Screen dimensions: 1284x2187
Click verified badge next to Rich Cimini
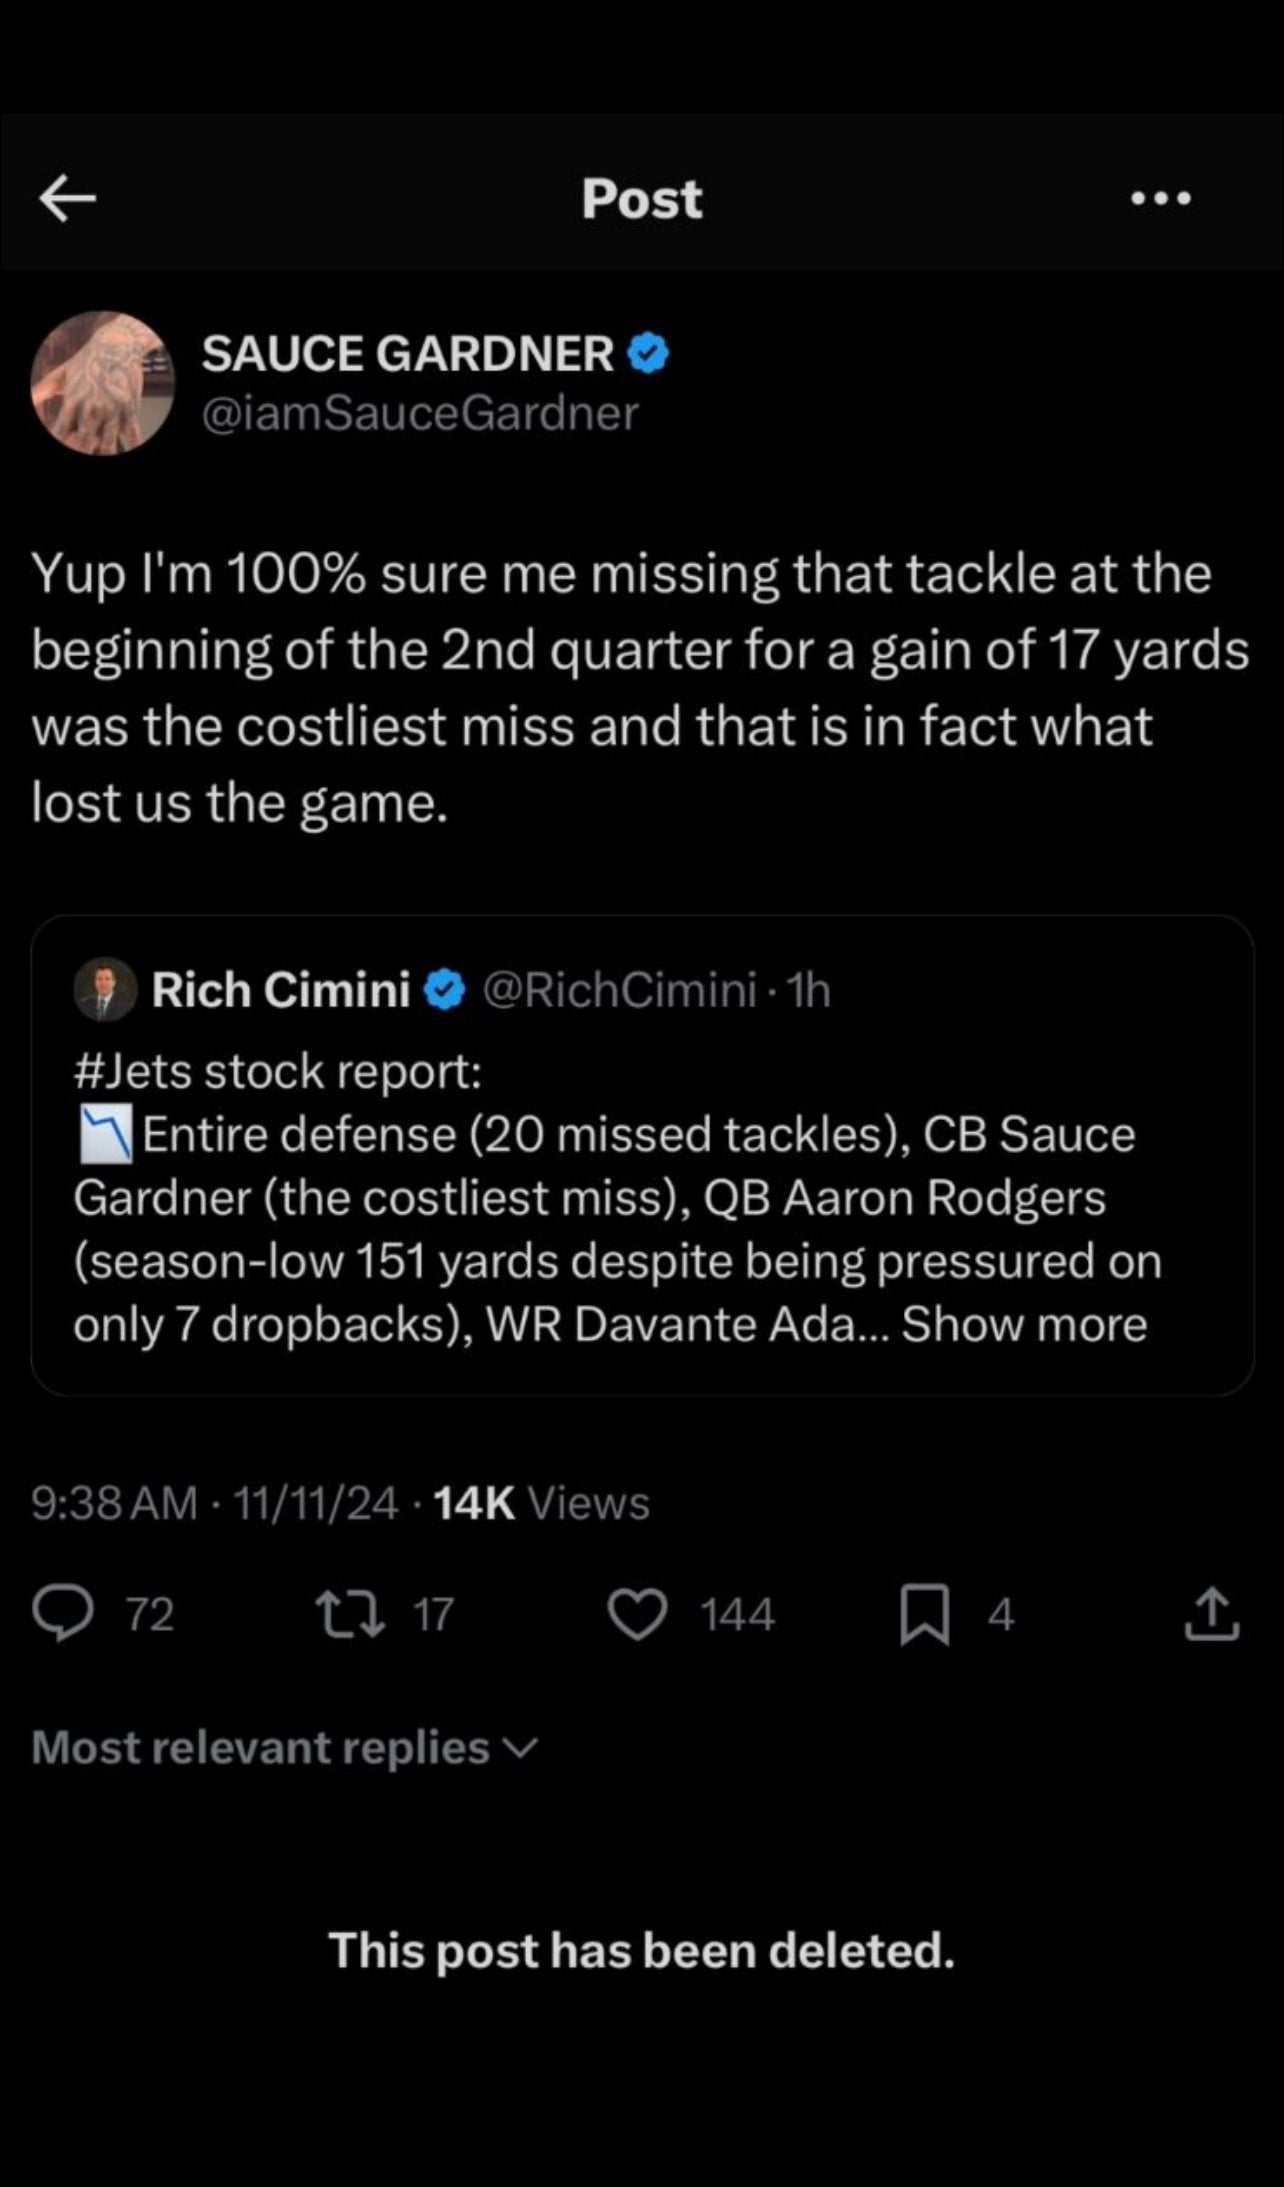444,990
